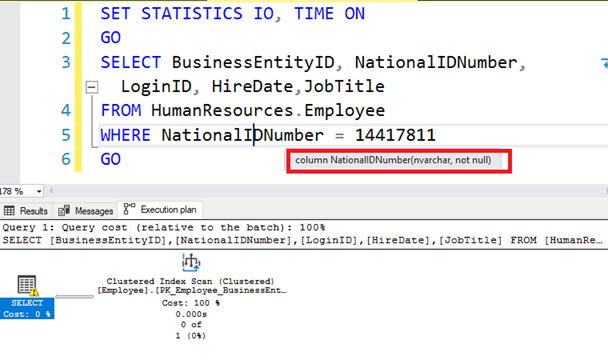Click the arrow connector between plan operators
The image size is (608, 360).
coord(74,297)
